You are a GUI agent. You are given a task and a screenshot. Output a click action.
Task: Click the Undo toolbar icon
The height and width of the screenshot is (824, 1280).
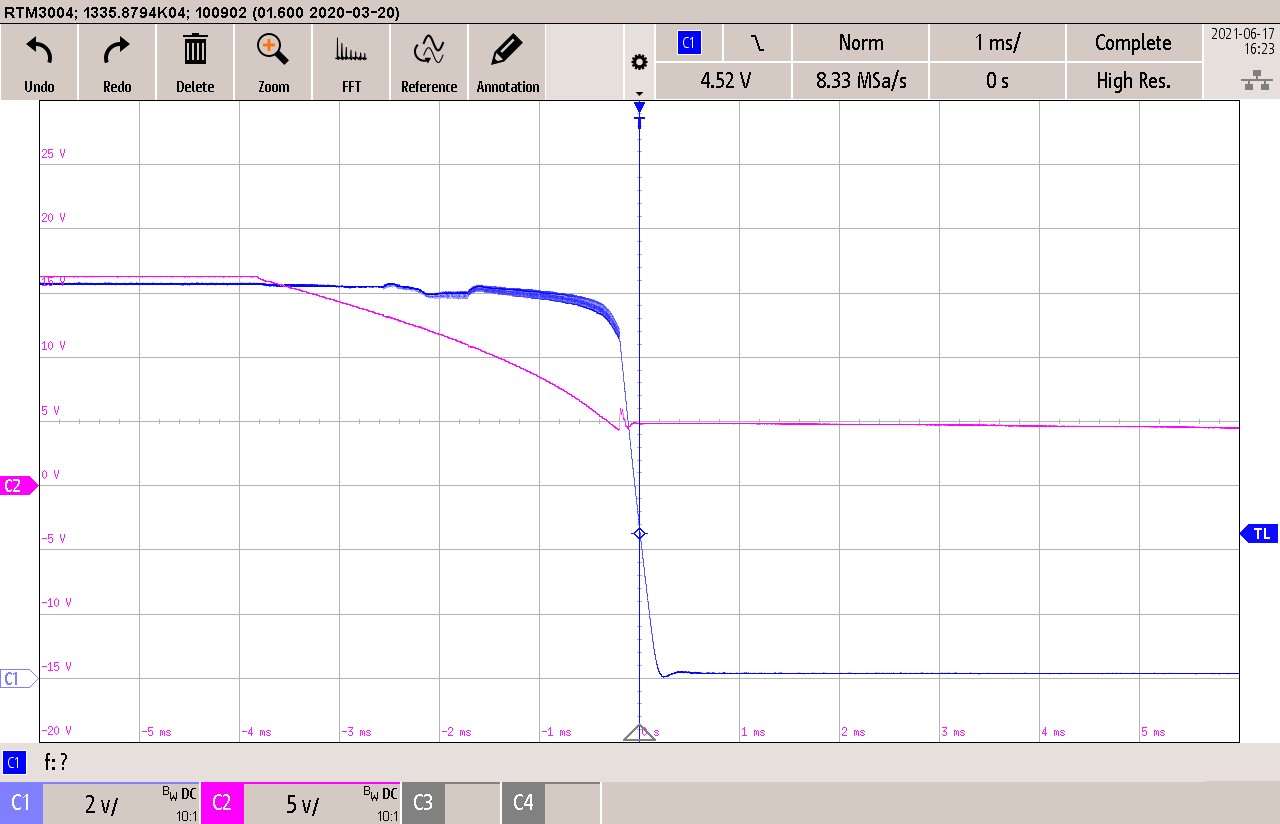point(39,62)
